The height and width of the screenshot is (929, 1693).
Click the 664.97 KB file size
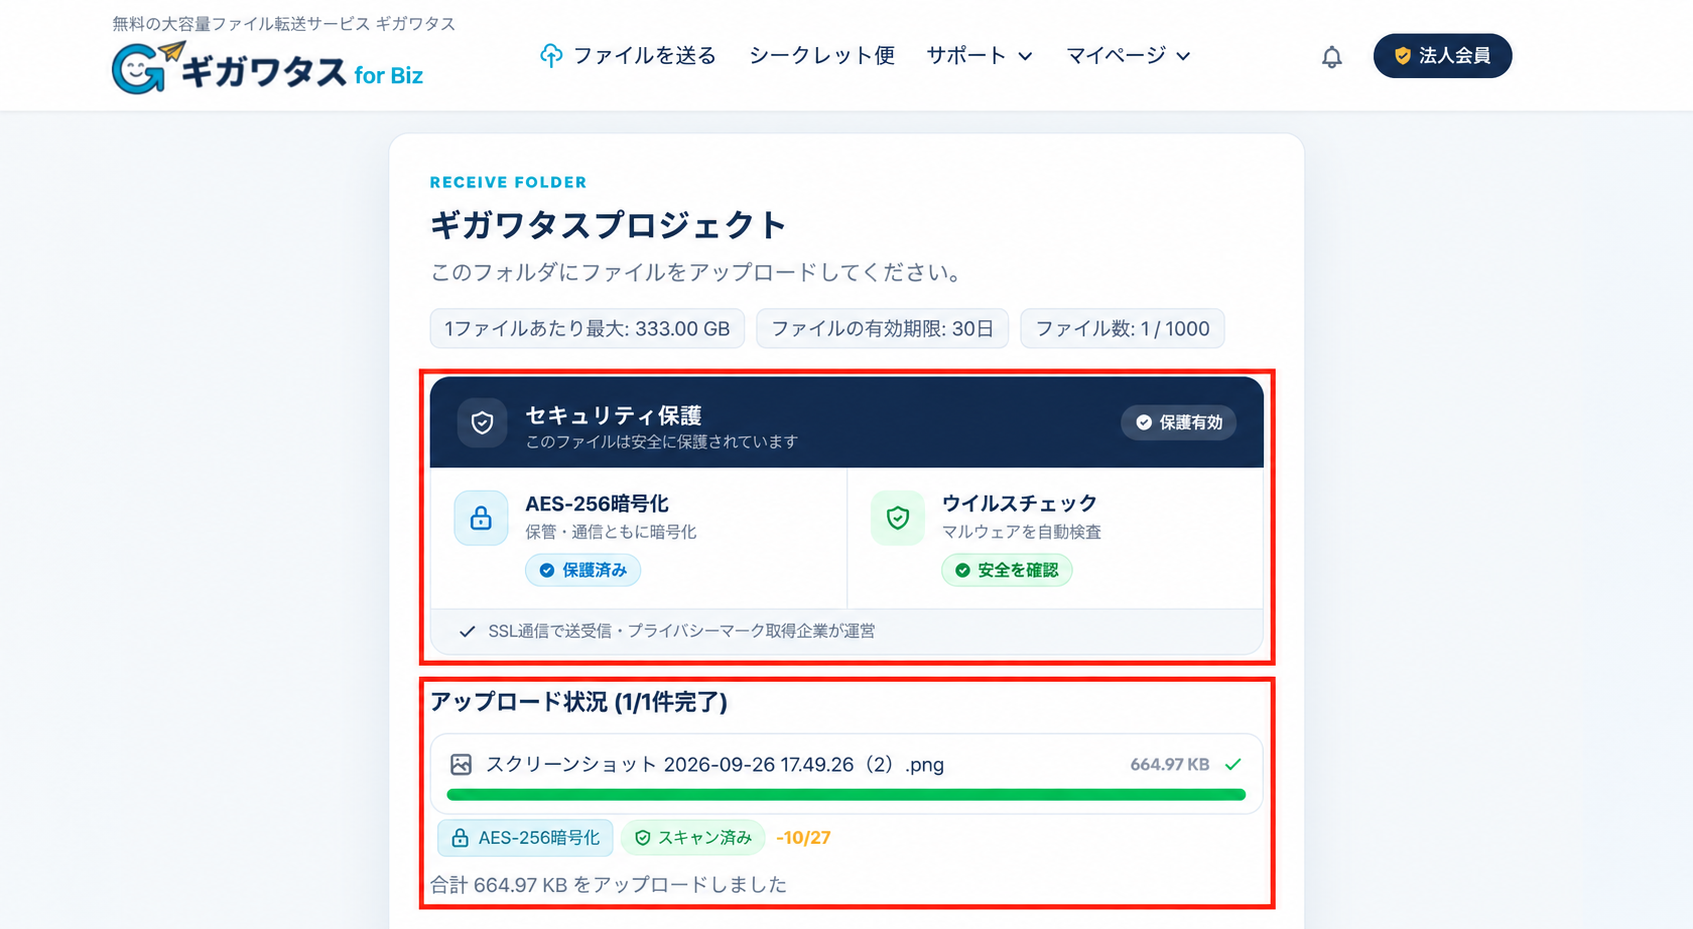click(1170, 765)
